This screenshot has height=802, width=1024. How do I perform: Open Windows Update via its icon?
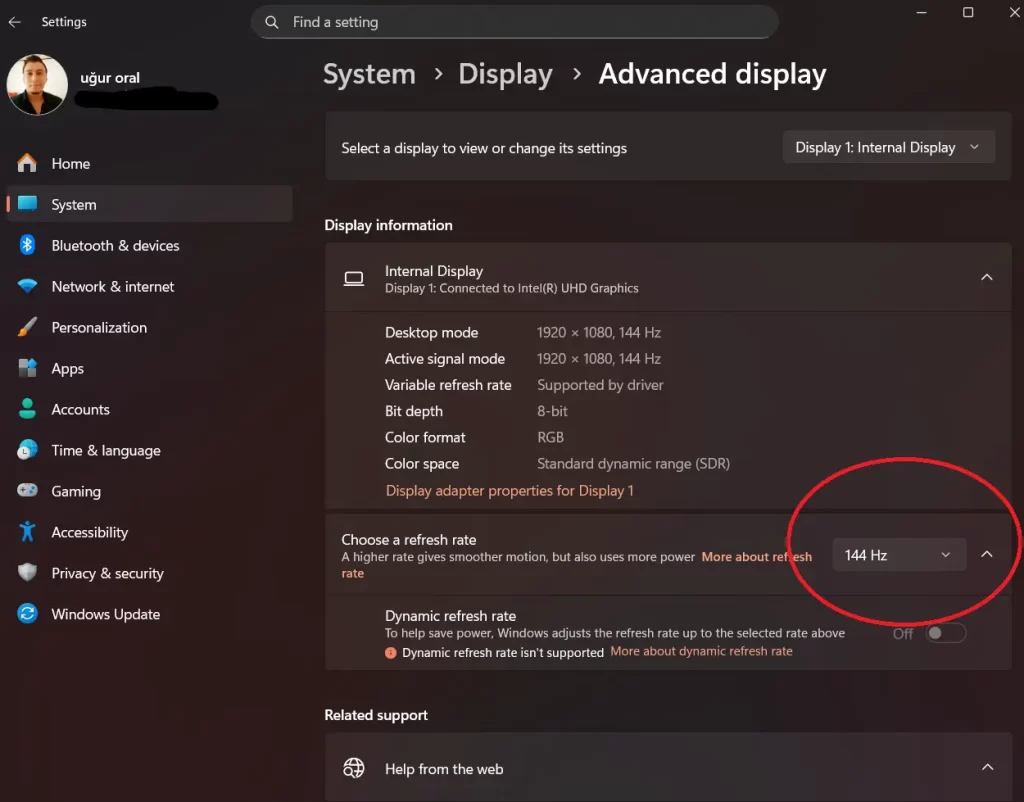[x=27, y=614]
